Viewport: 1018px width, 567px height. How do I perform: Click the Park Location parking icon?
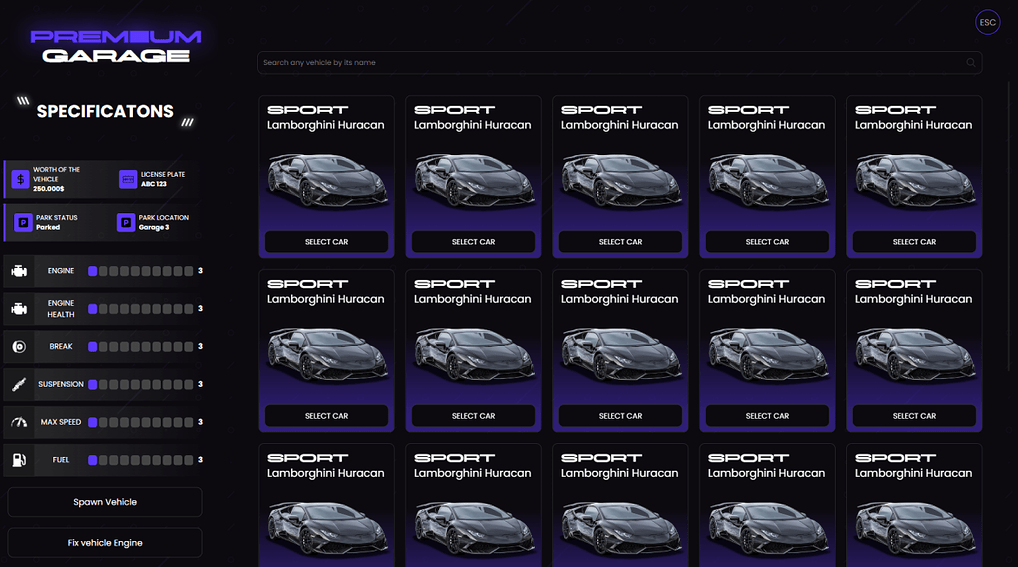click(125, 222)
